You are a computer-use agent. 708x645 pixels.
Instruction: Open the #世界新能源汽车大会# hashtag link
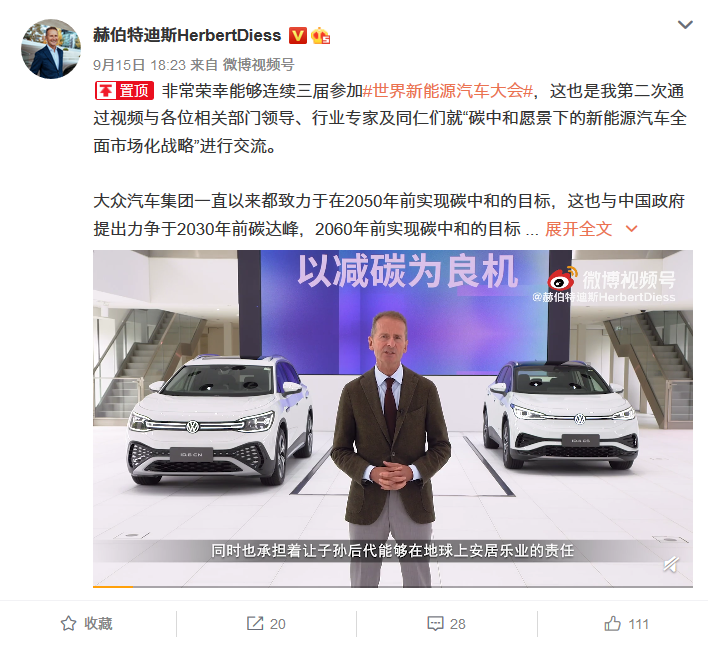pyautogui.click(x=448, y=91)
